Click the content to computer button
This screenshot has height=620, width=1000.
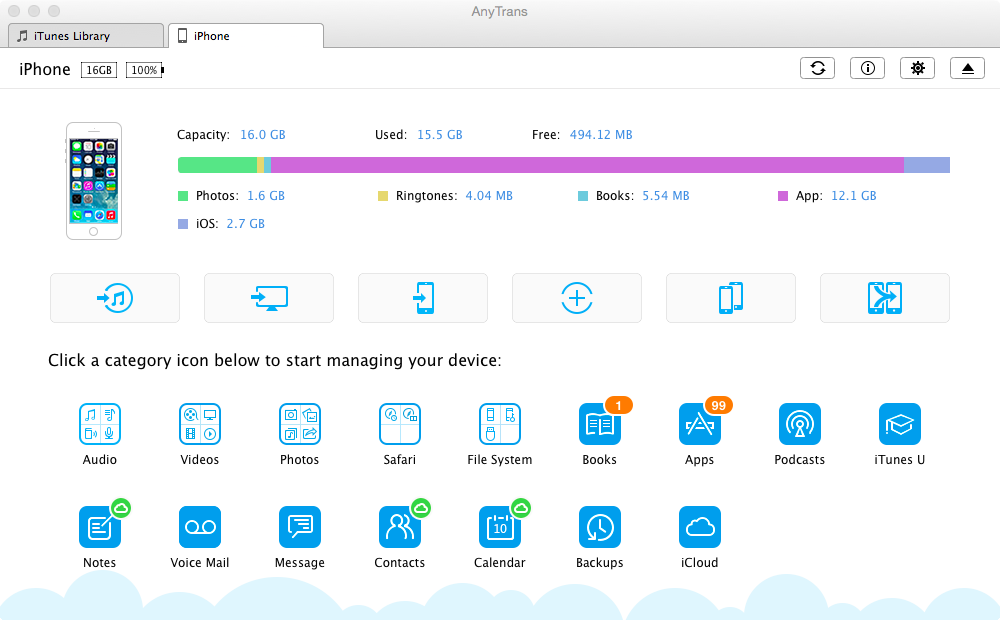pyautogui.click(x=268, y=298)
